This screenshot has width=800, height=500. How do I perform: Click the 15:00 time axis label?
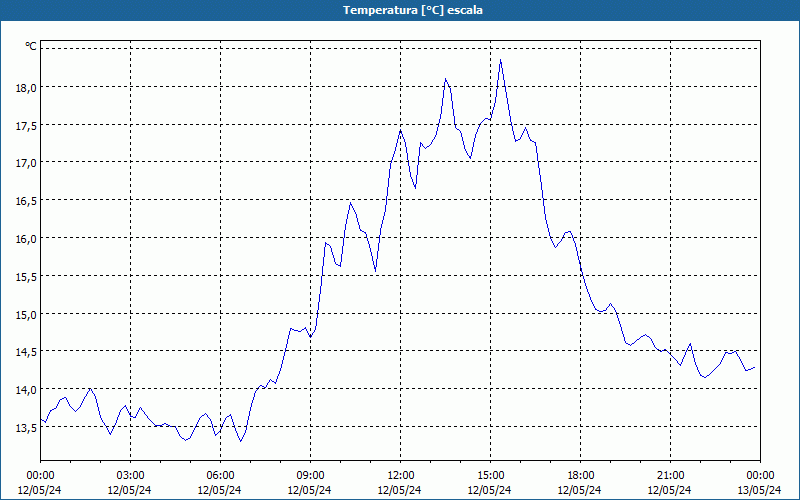(x=490, y=476)
